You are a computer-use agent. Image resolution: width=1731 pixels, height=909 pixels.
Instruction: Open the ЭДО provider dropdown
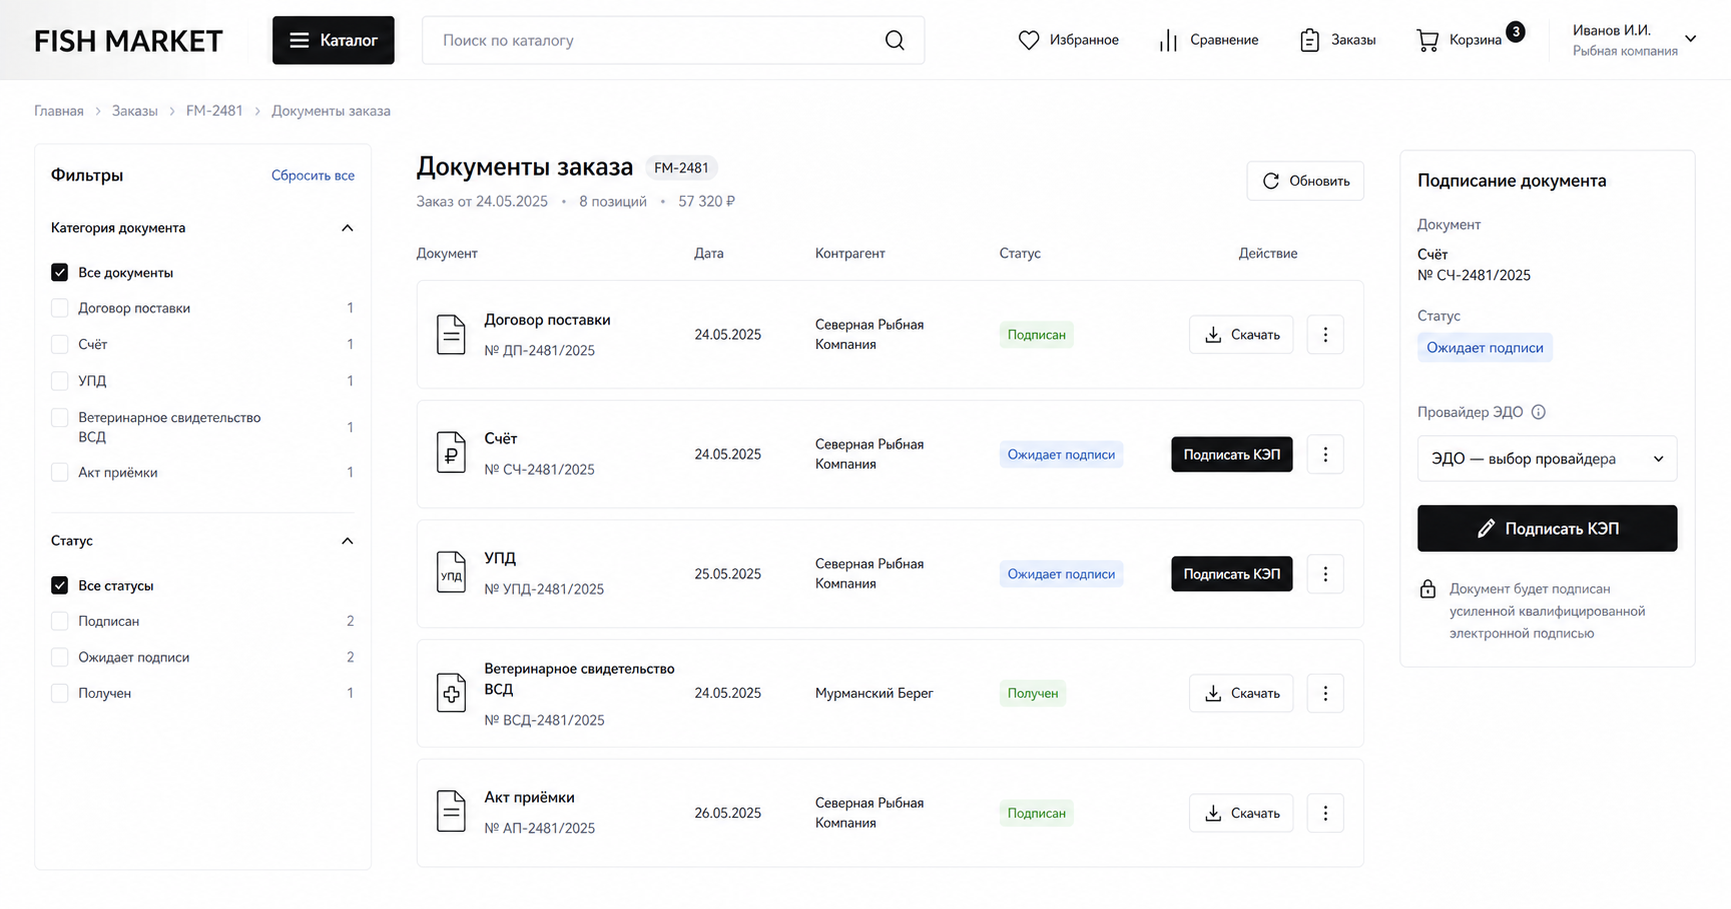click(x=1546, y=459)
